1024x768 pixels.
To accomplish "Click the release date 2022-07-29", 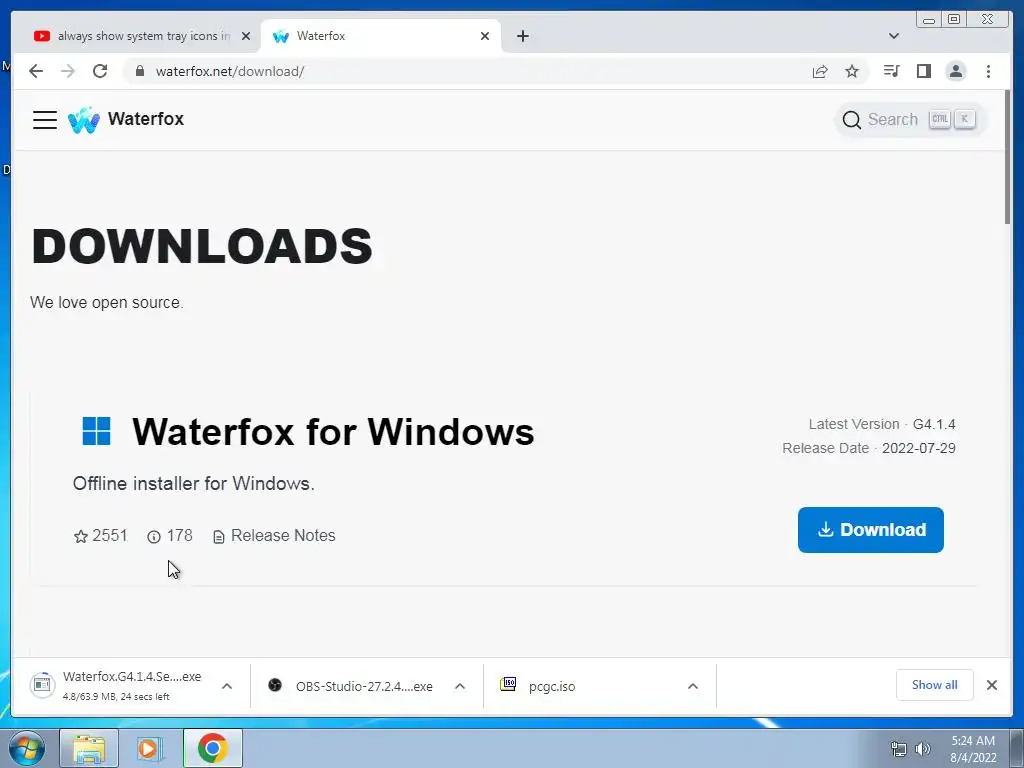I will (x=918, y=449).
